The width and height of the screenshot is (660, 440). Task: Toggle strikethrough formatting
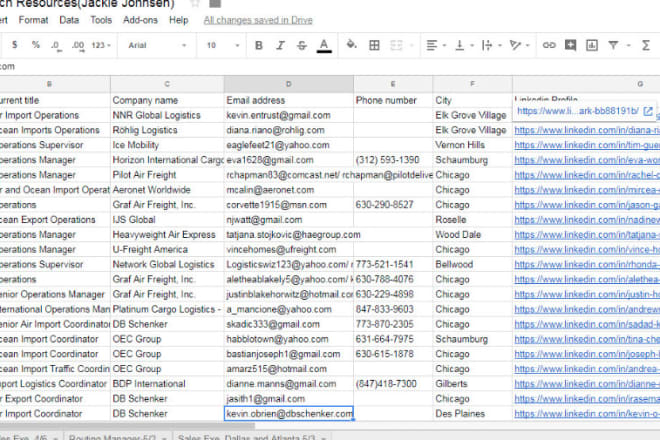tap(302, 45)
